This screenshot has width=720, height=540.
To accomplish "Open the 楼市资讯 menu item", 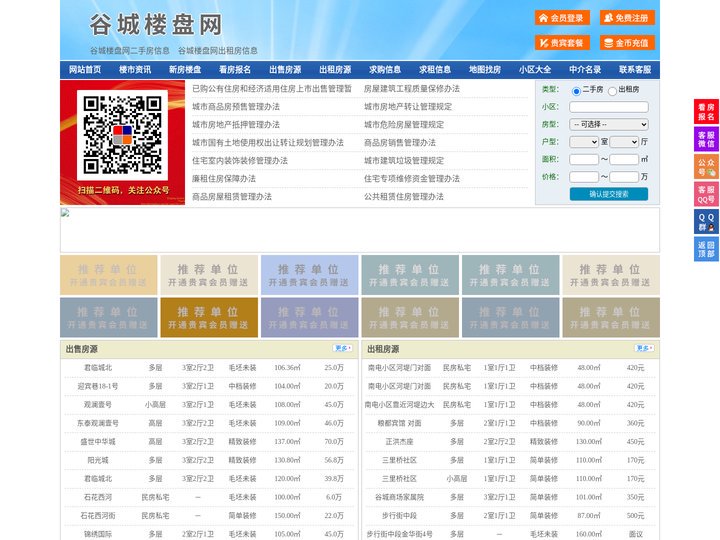I will [x=135, y=69].
